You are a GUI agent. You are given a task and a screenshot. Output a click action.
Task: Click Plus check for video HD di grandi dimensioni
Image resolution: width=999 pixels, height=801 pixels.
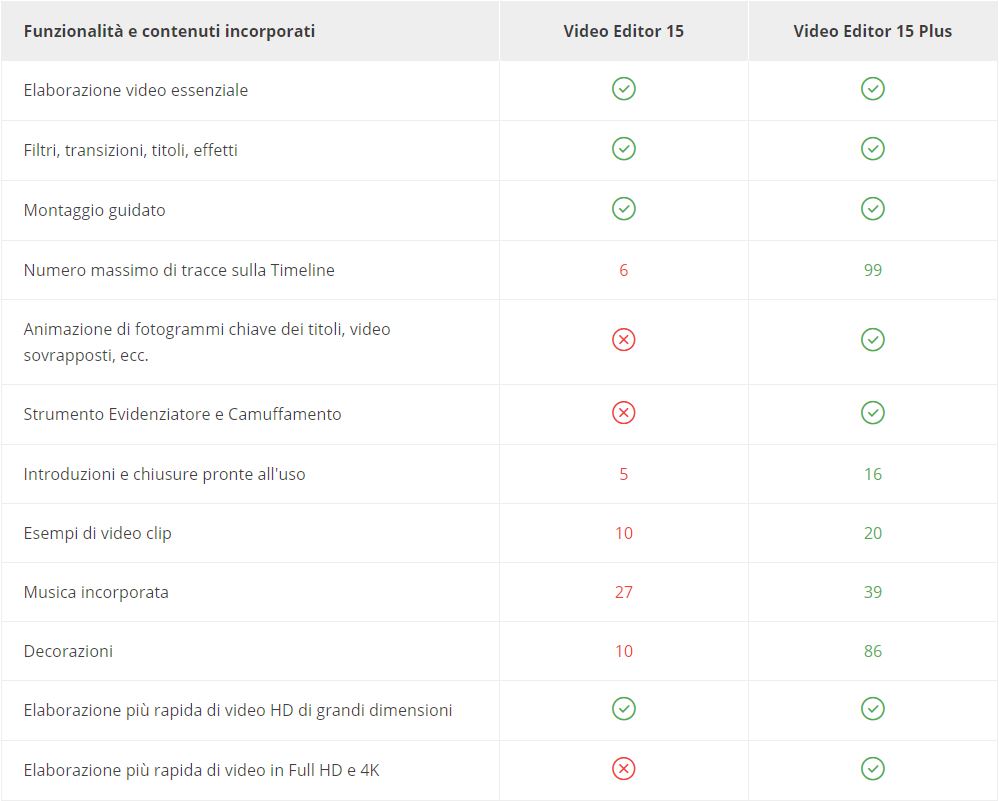coord(873,709)
